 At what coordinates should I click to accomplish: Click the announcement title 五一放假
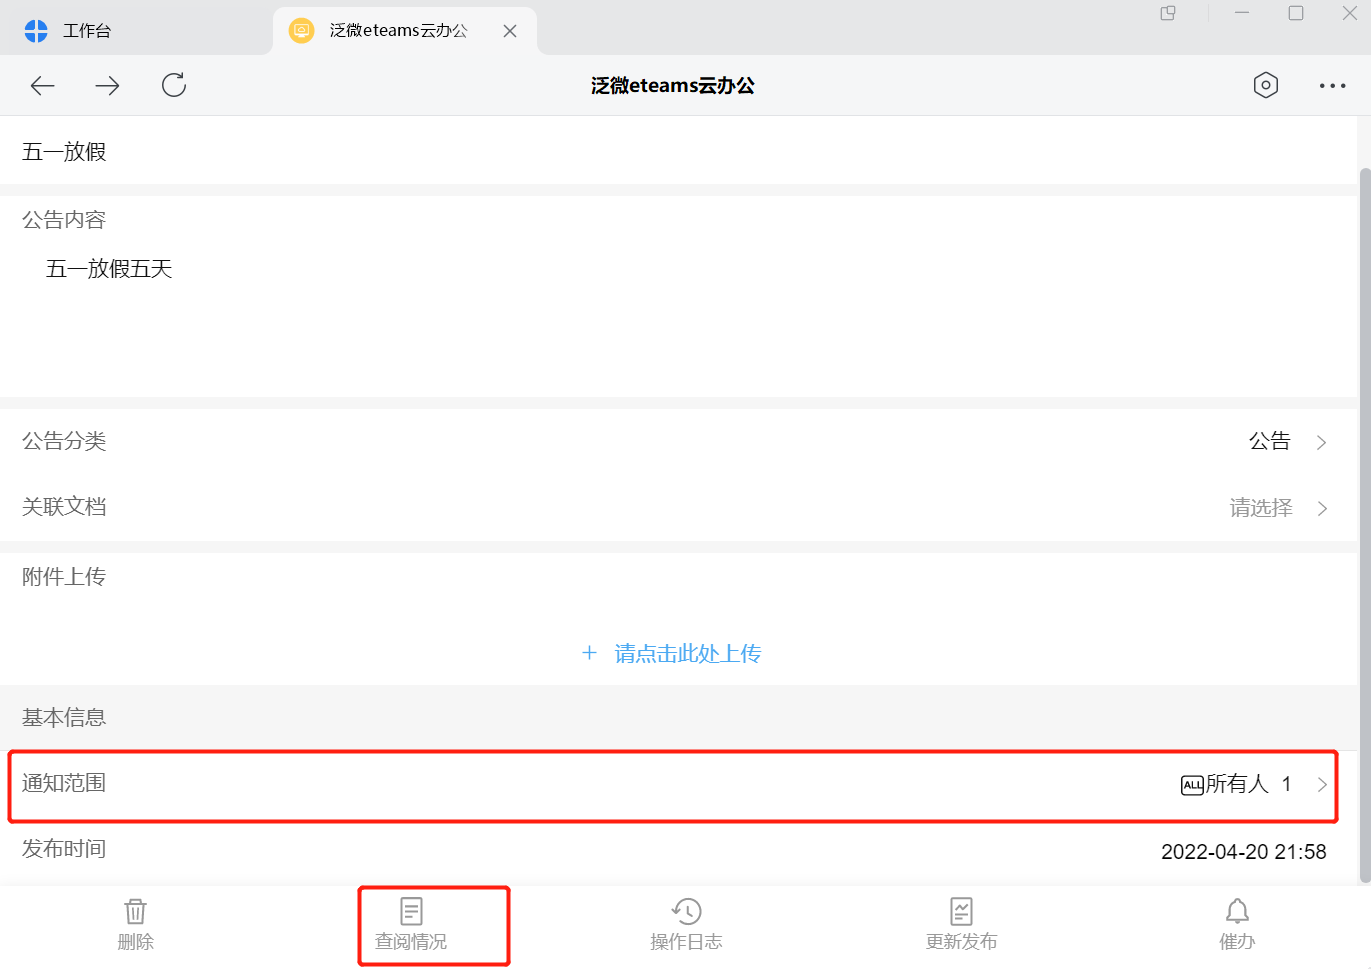(x=64, y=152)
